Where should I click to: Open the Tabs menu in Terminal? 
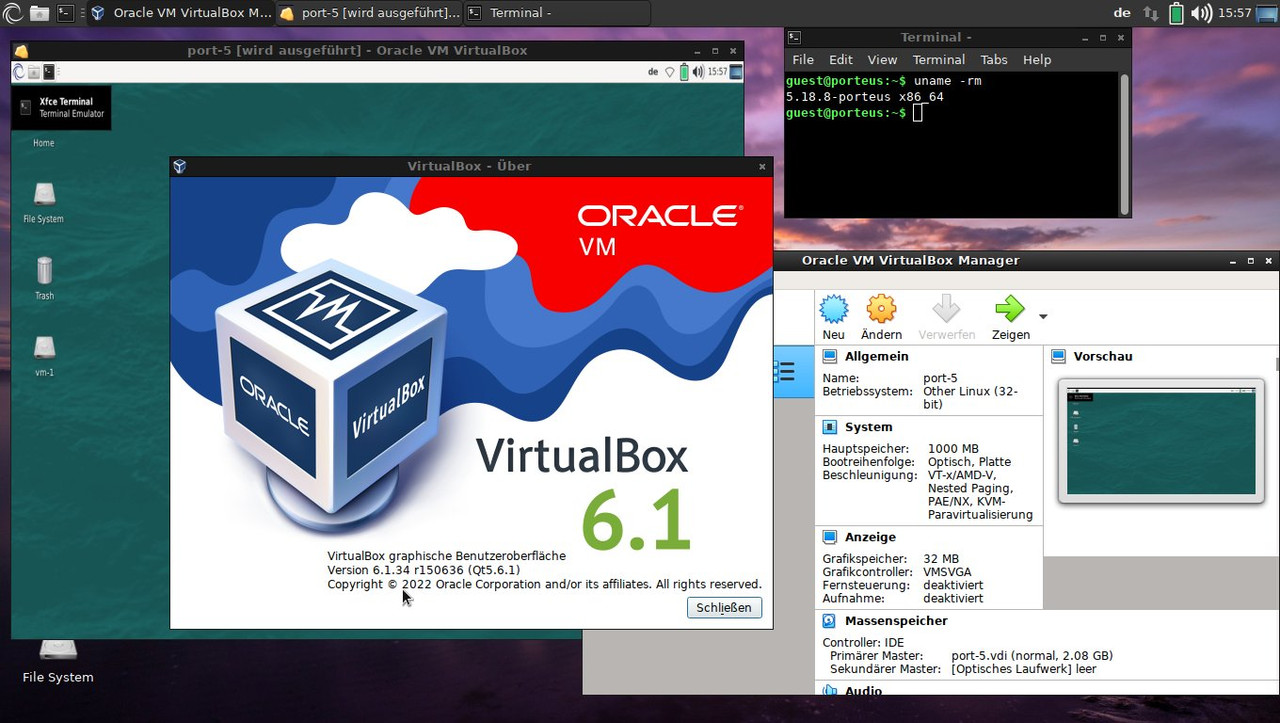tap(994, 60)
